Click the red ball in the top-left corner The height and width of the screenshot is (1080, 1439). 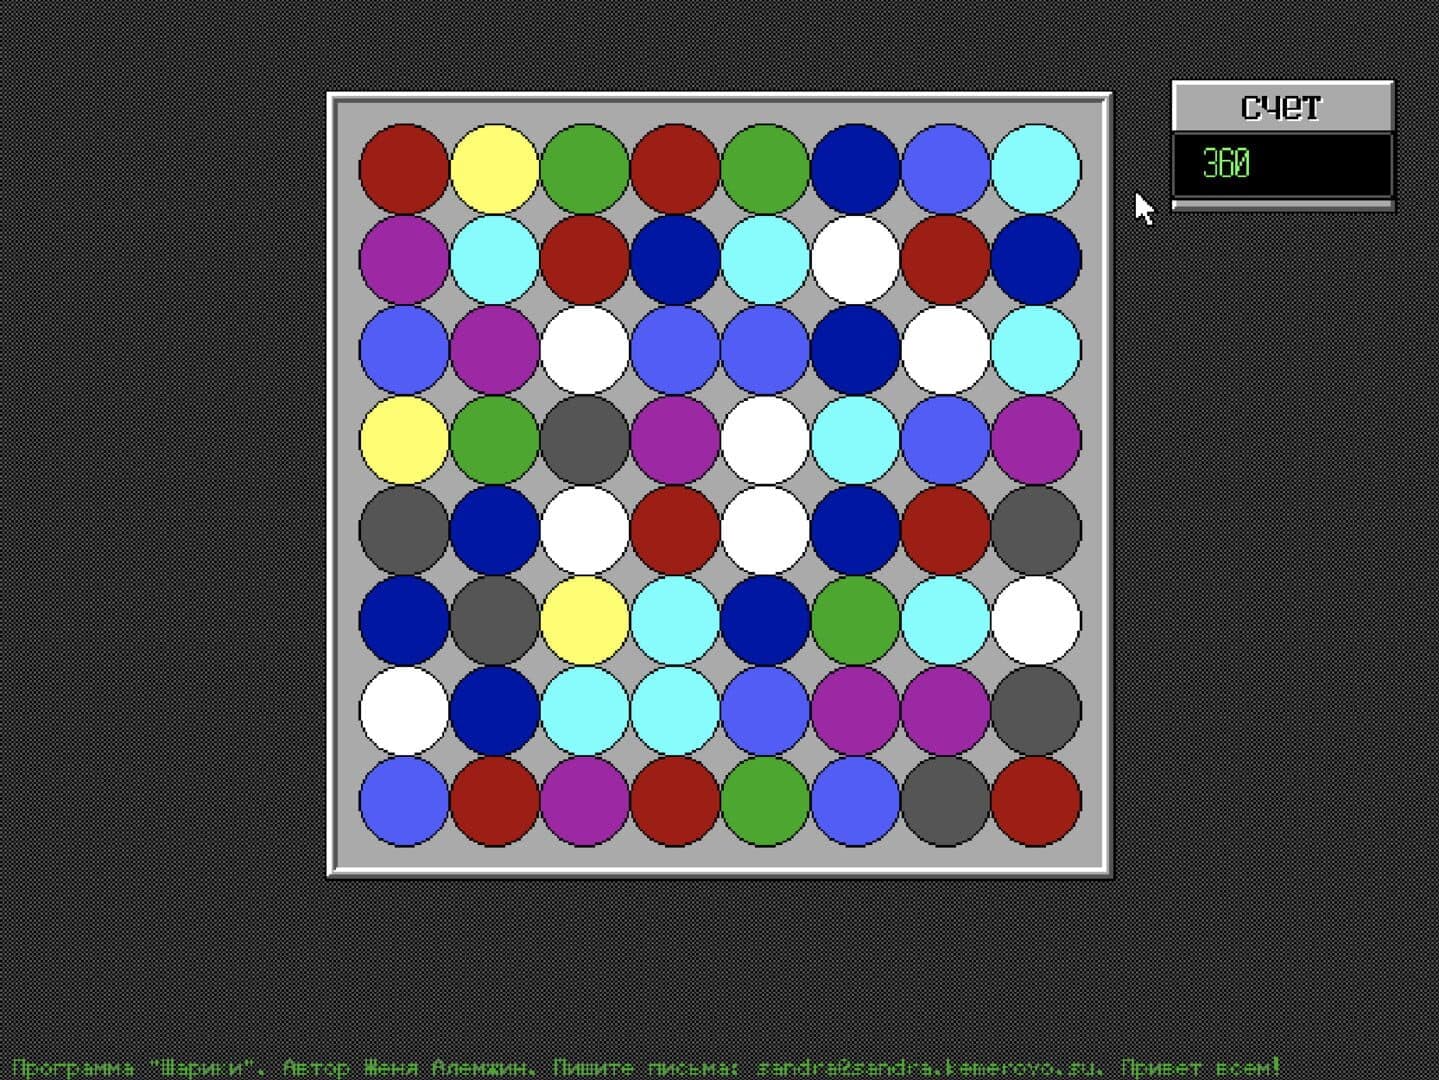point(404,169)
